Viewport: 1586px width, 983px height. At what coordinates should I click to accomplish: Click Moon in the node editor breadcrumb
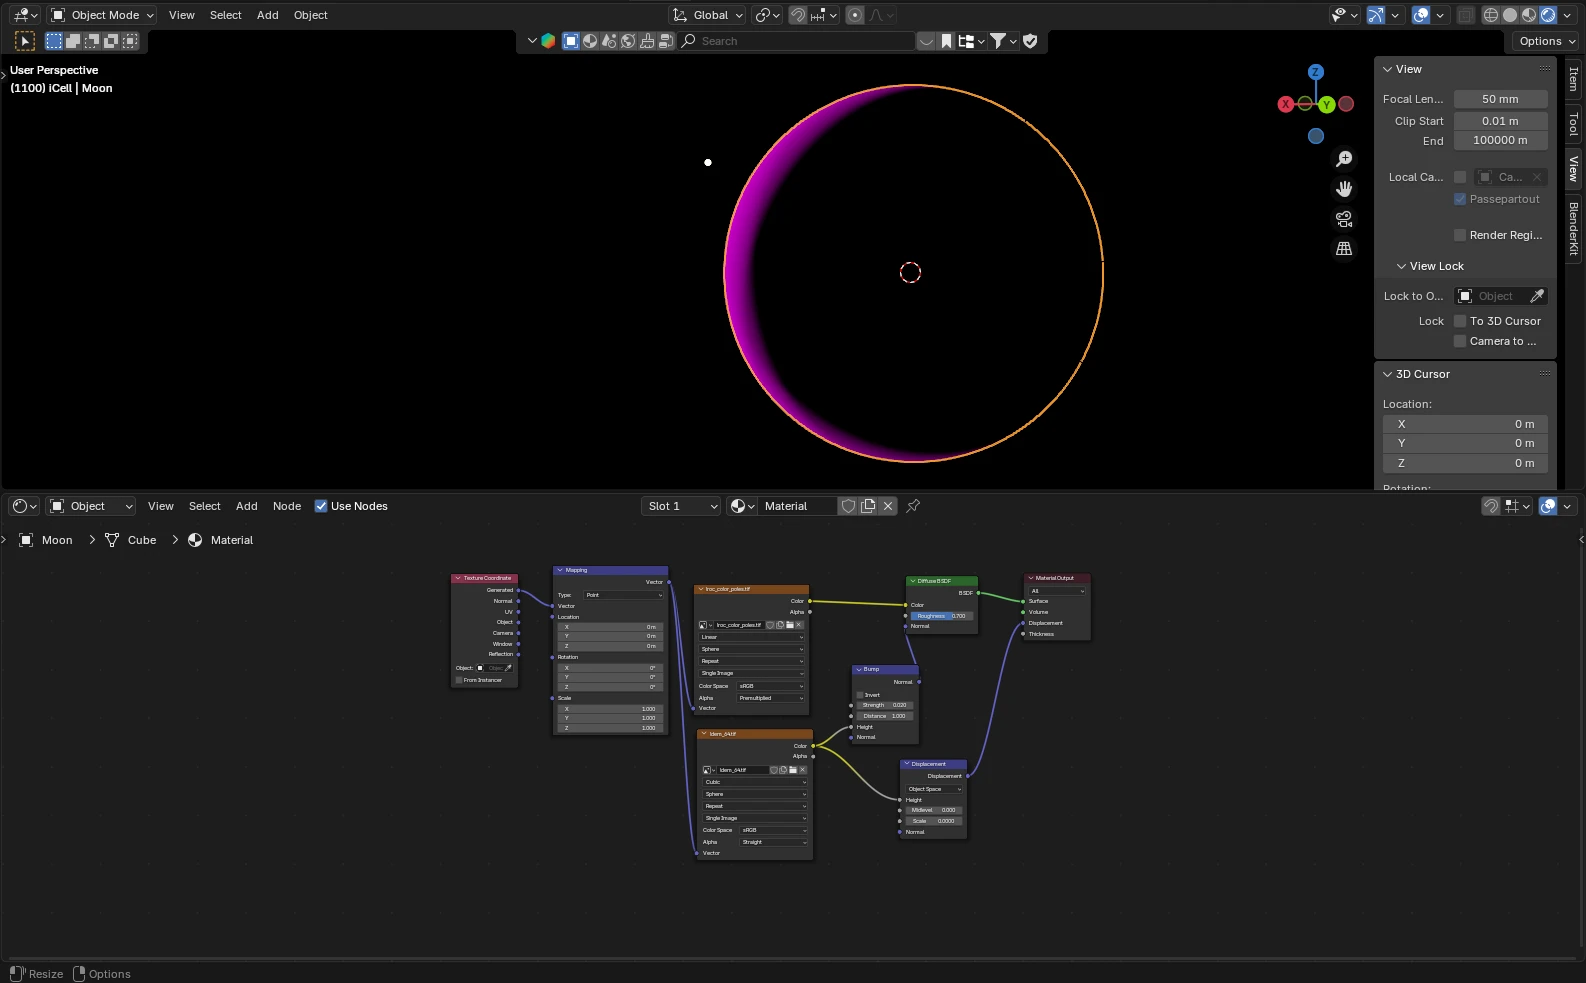(x=57, y=540)
